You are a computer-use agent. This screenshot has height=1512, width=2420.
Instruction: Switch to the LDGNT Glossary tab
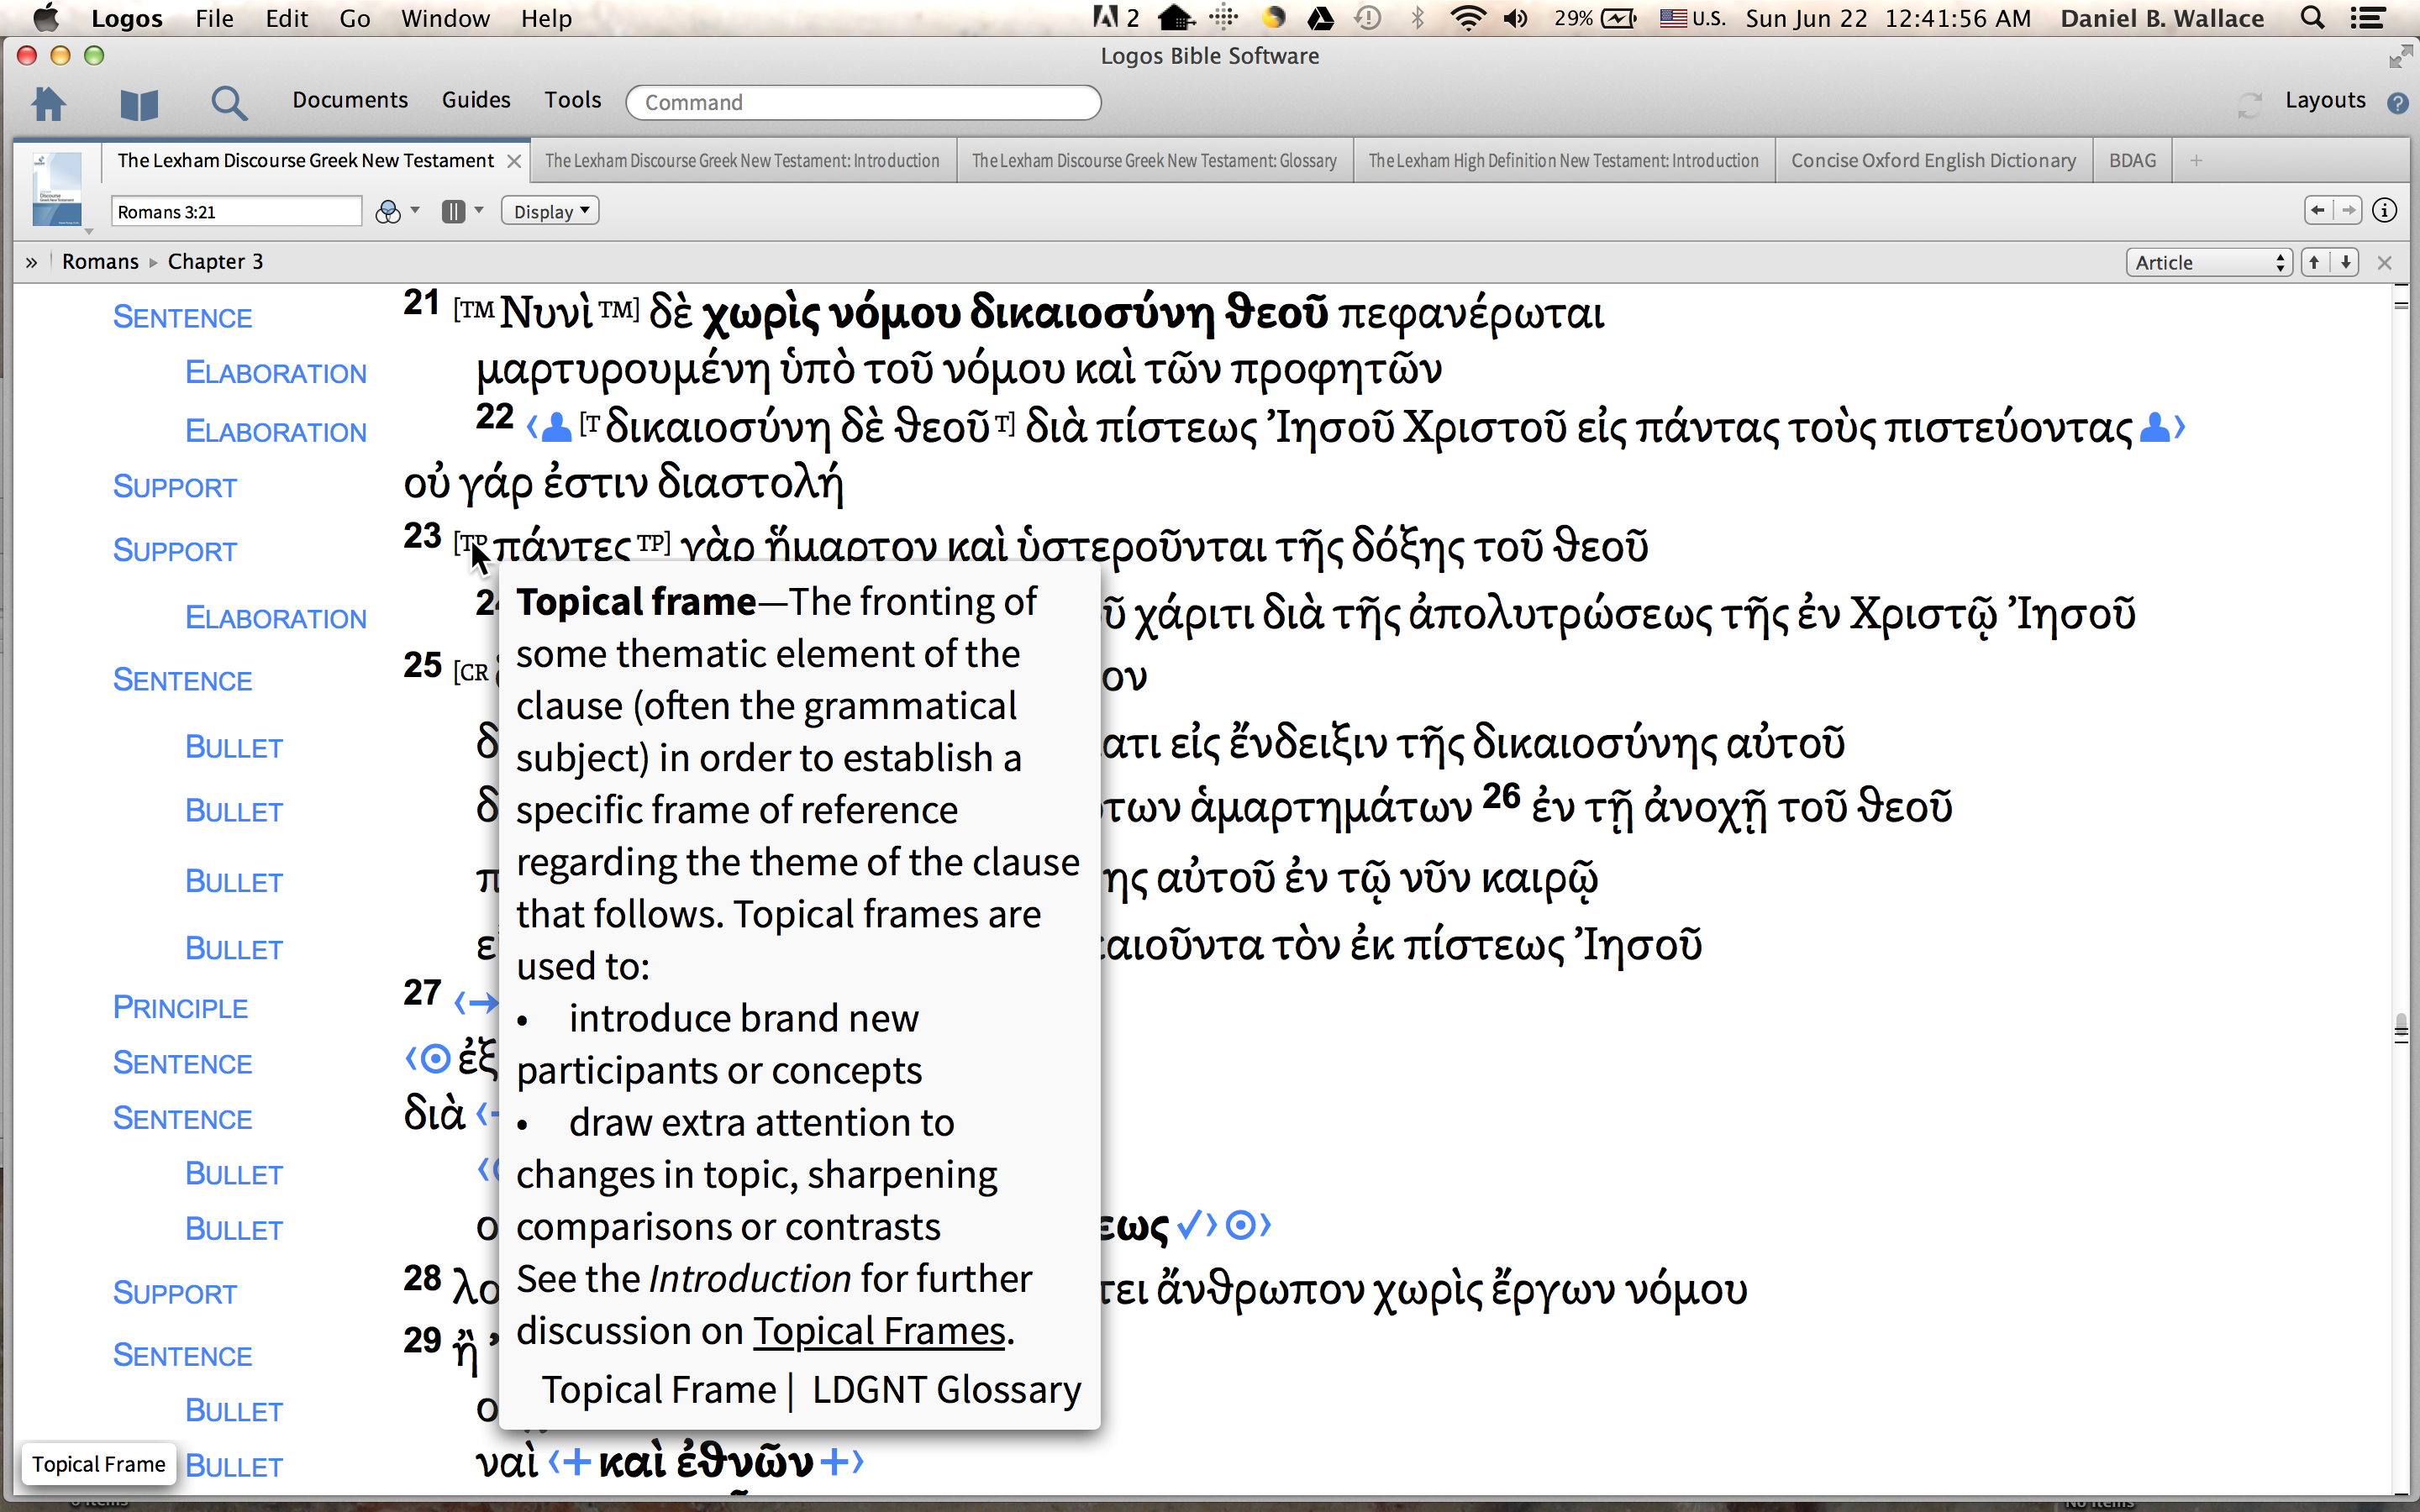[1154, 161]
